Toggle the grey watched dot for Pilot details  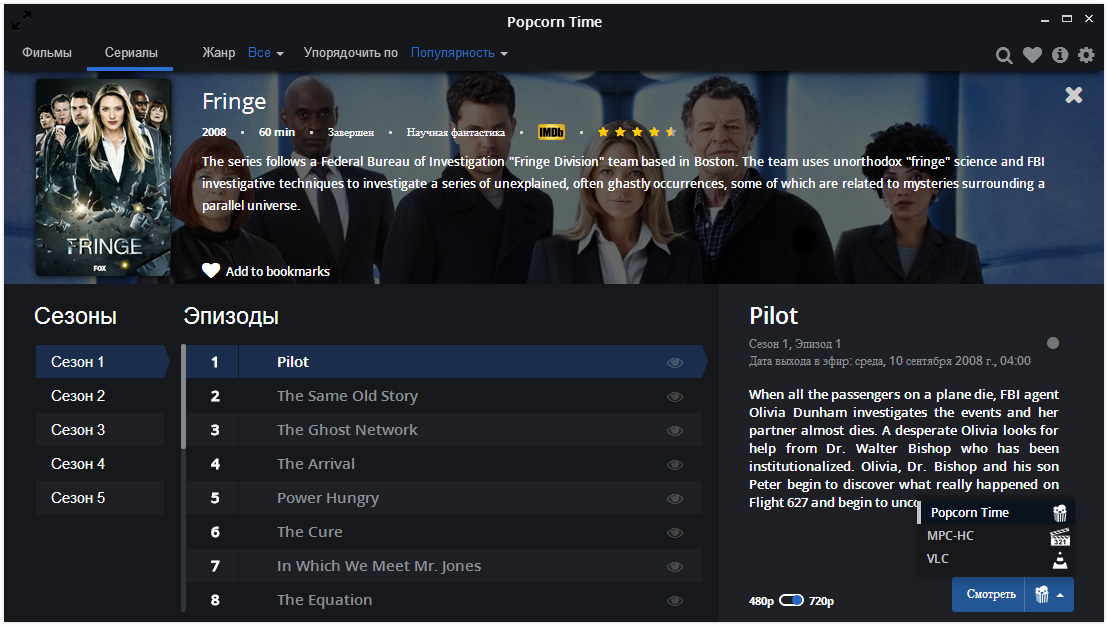point(1053,343)
